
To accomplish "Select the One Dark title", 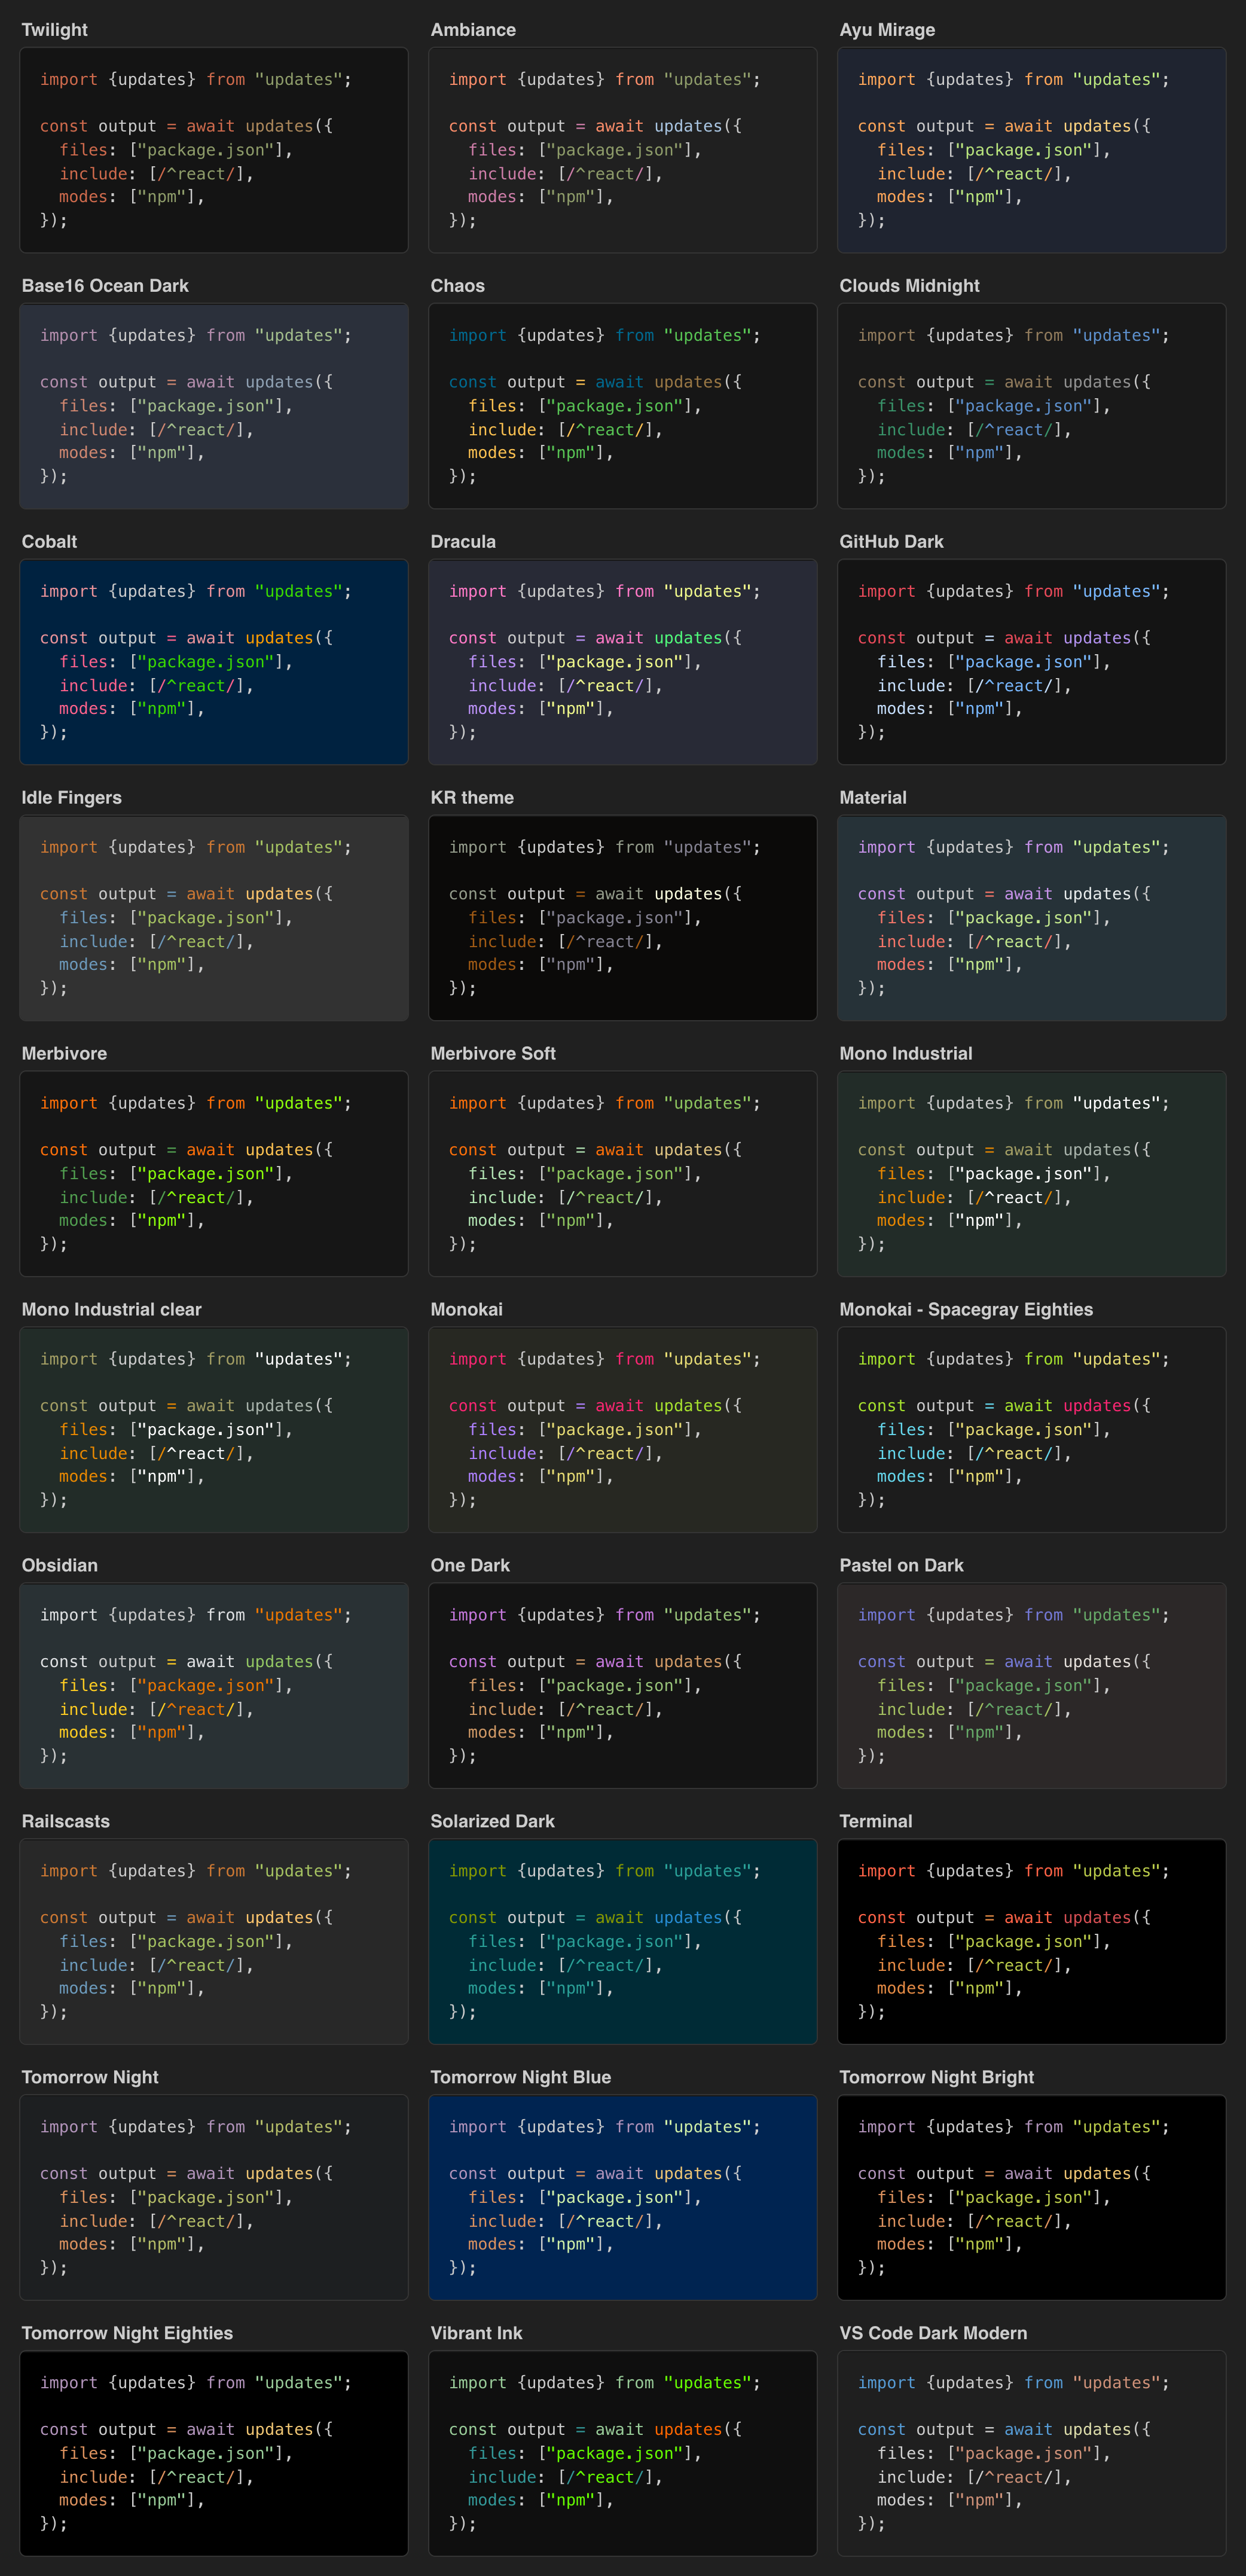I will 470,1566.
